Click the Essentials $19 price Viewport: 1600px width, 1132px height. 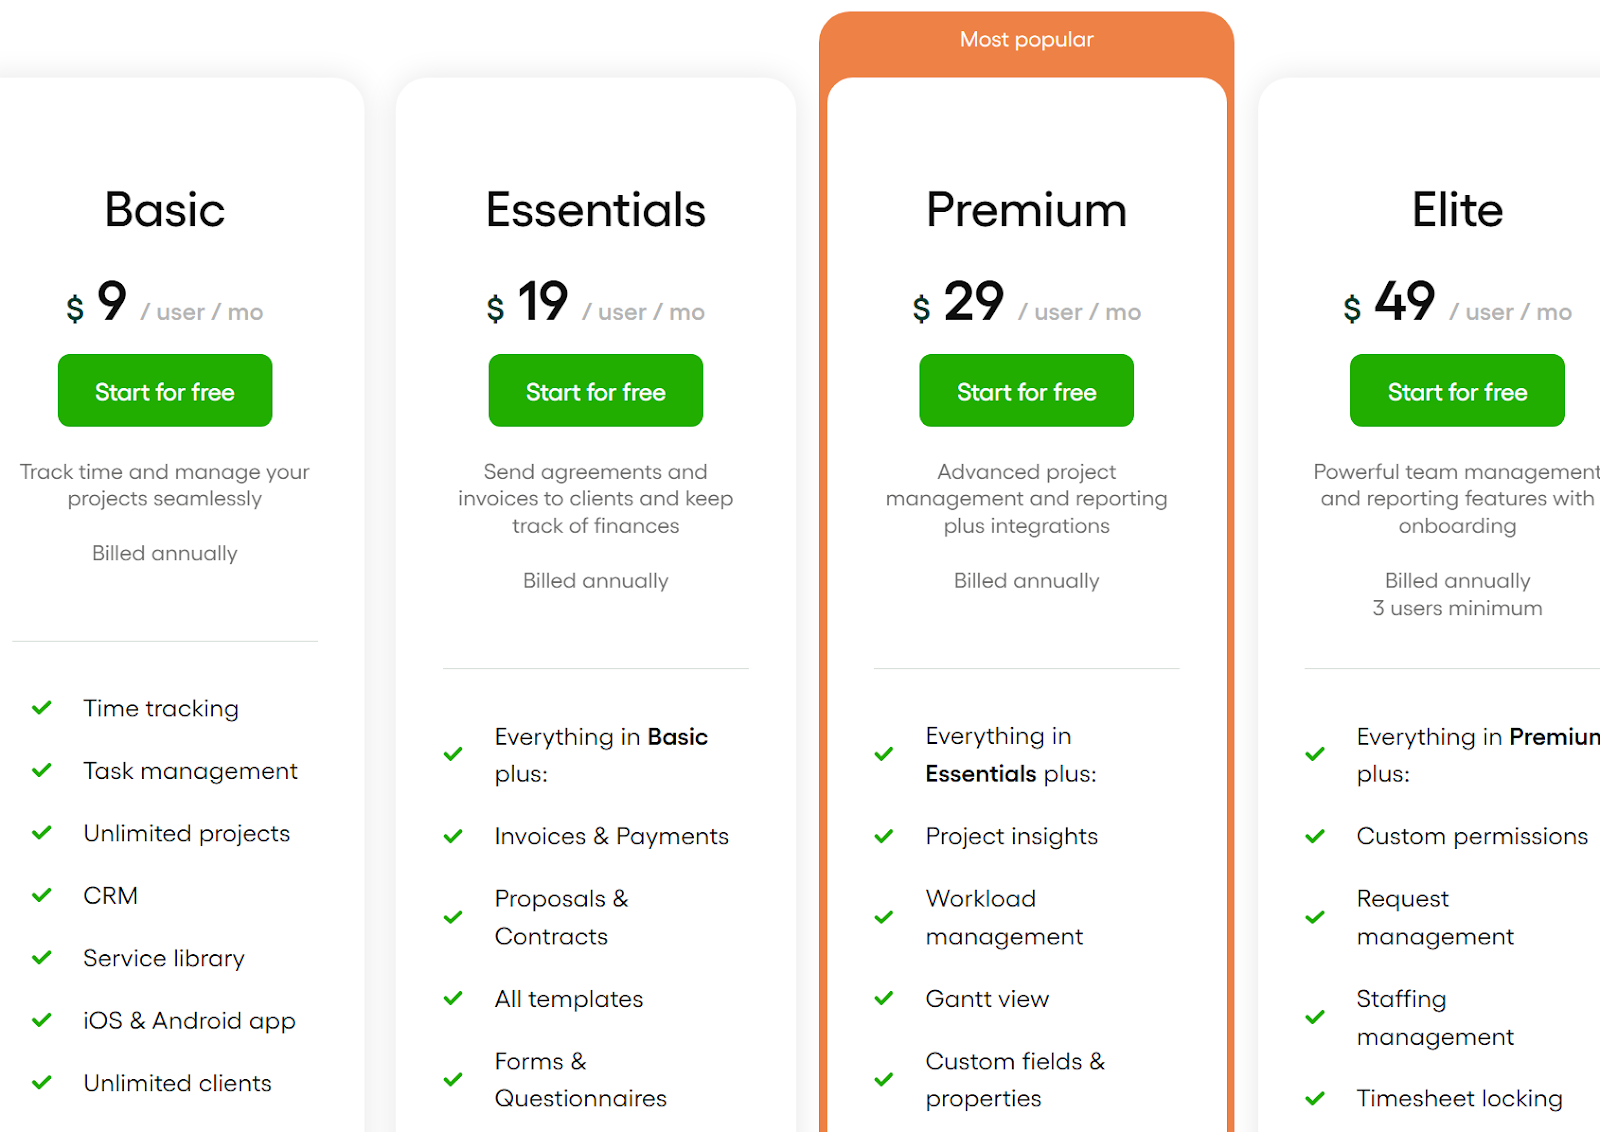tap(543, 302)
